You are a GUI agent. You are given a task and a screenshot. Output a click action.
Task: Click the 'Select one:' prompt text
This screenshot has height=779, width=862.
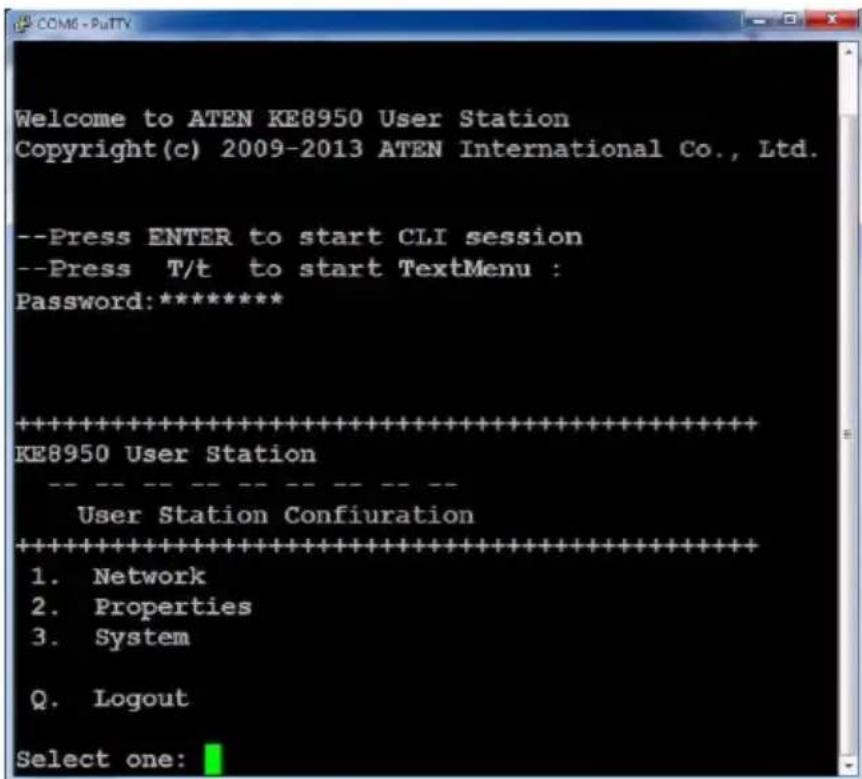coord(101,759)
